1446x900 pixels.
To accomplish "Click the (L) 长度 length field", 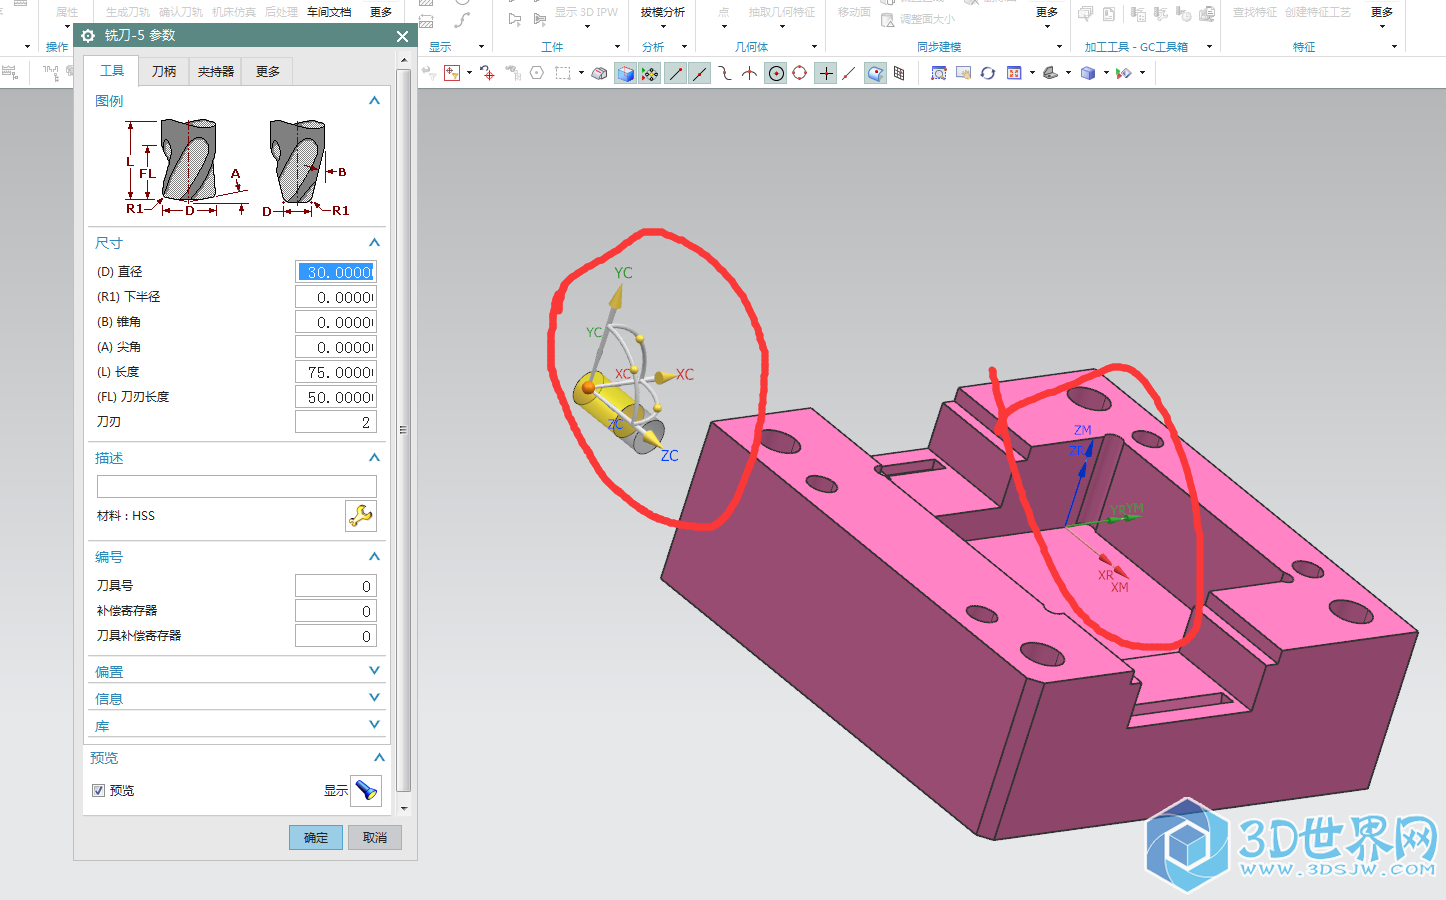I will (336, 372).
